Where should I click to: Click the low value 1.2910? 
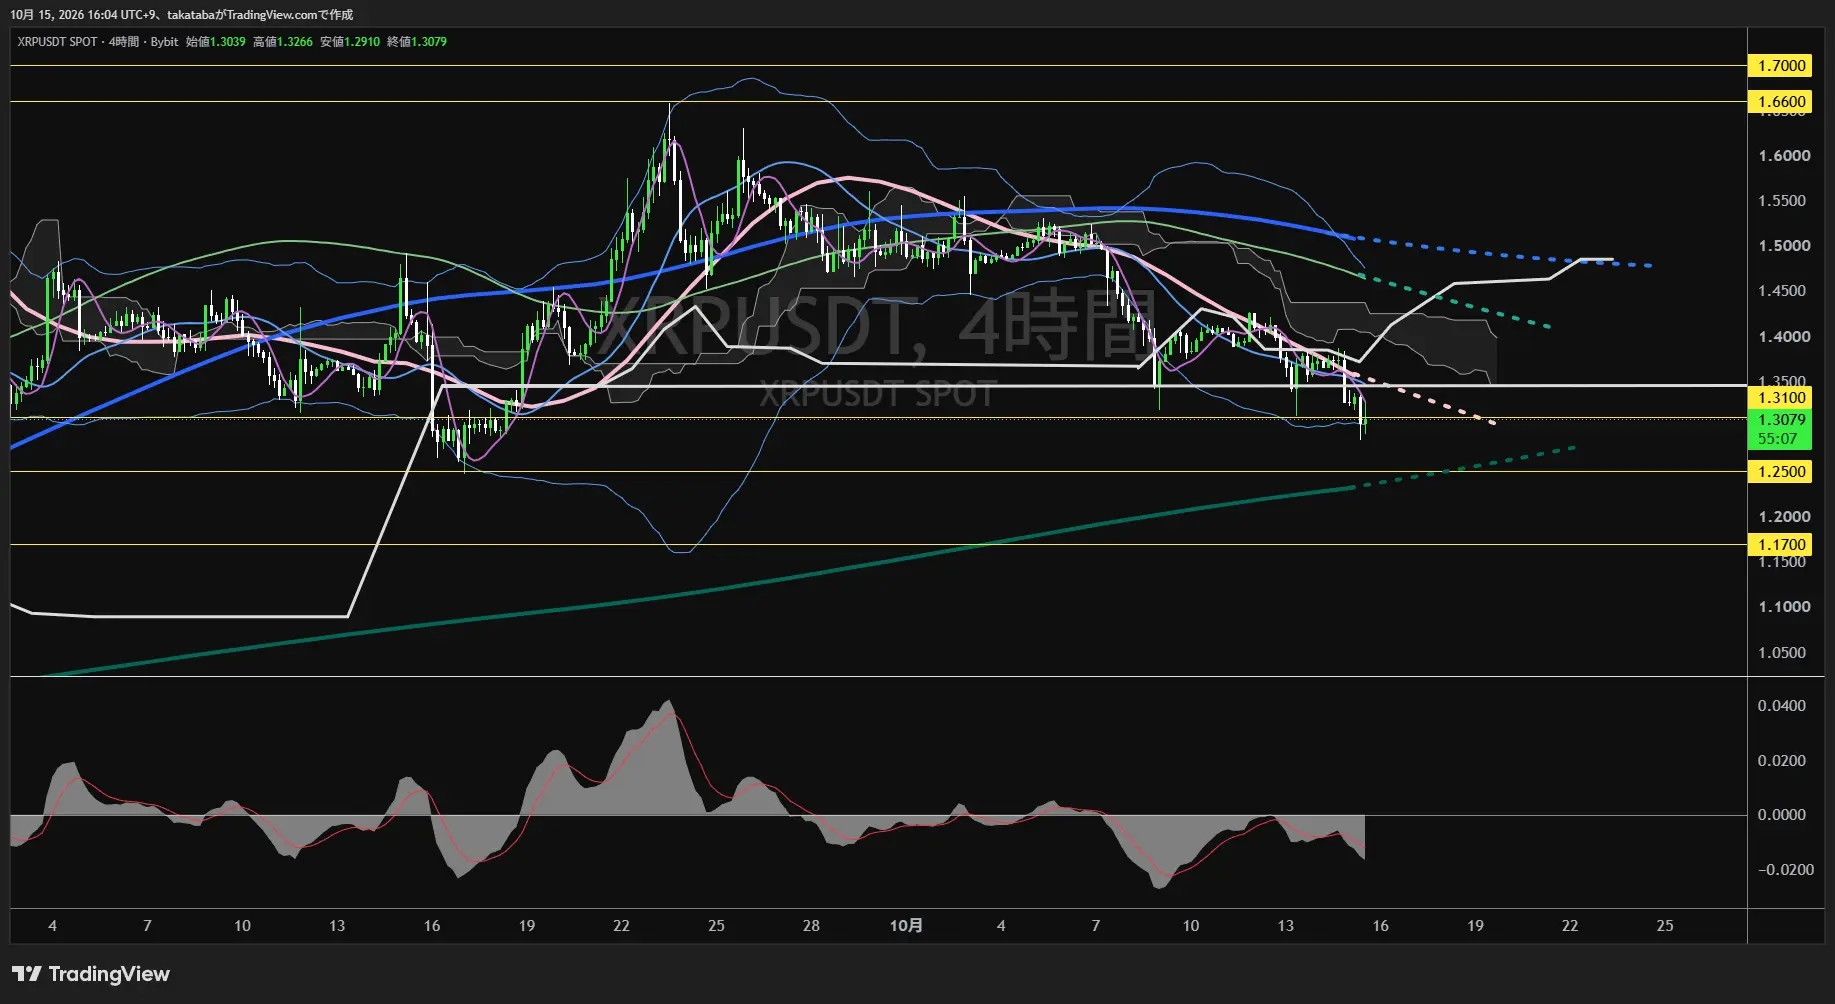point(362,42)
